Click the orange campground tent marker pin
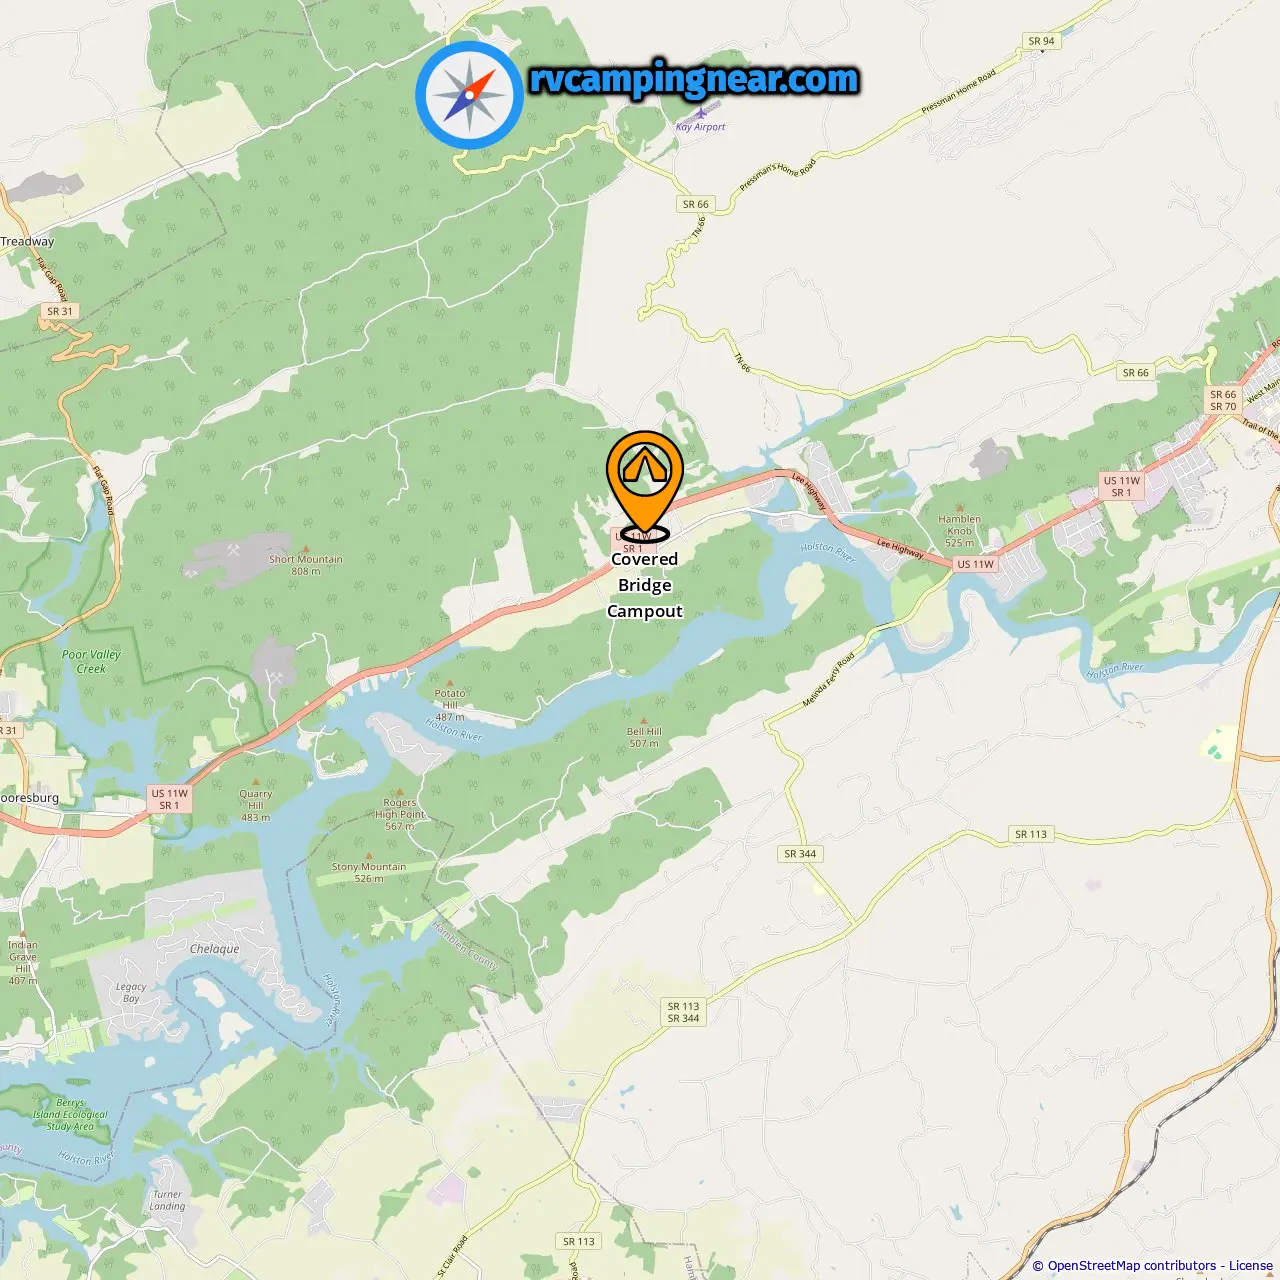Image resolution: width=1280 pixels, height=1280 pixels. click(x=645, y=482)
